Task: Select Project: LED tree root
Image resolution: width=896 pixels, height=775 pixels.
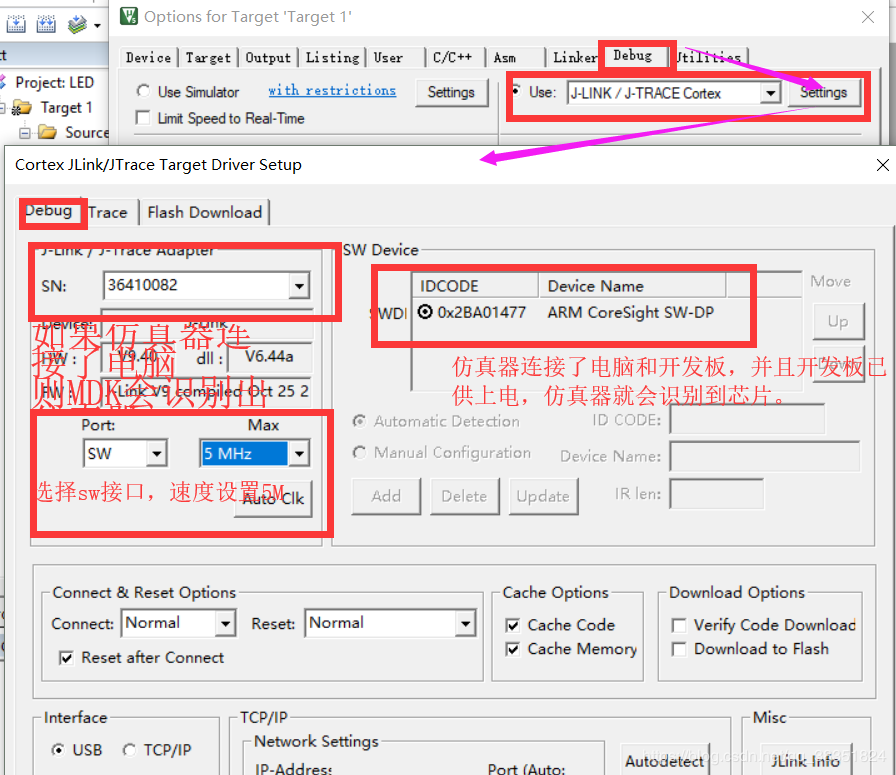Action: (x=54, y=82)
